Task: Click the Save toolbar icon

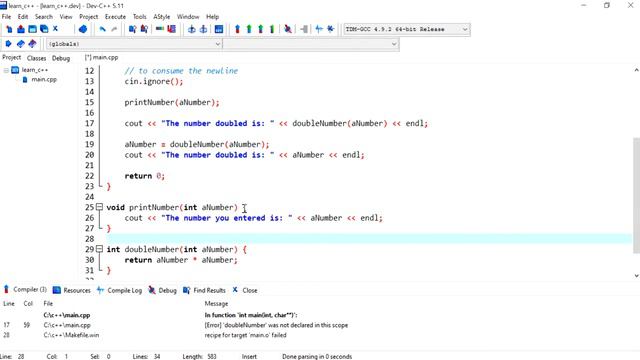Action: tap(32, 29)
